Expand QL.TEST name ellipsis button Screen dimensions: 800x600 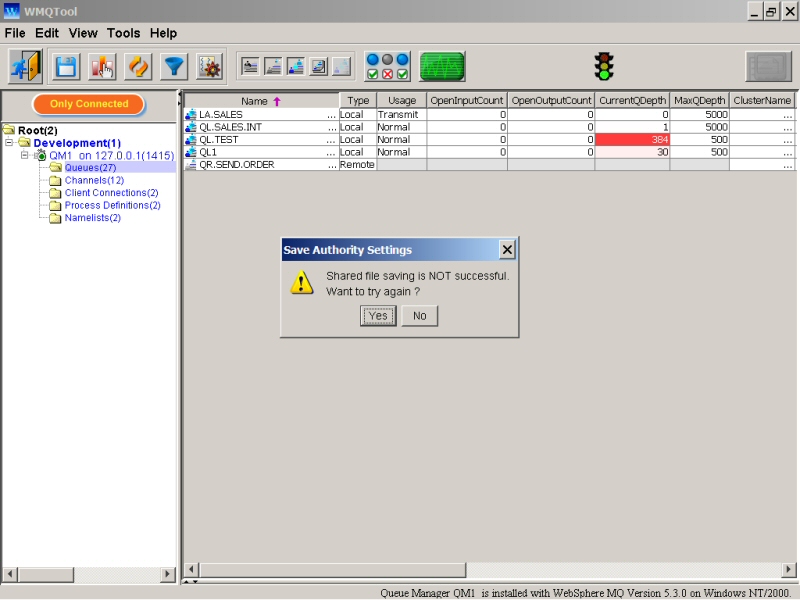tap(332, 140)
